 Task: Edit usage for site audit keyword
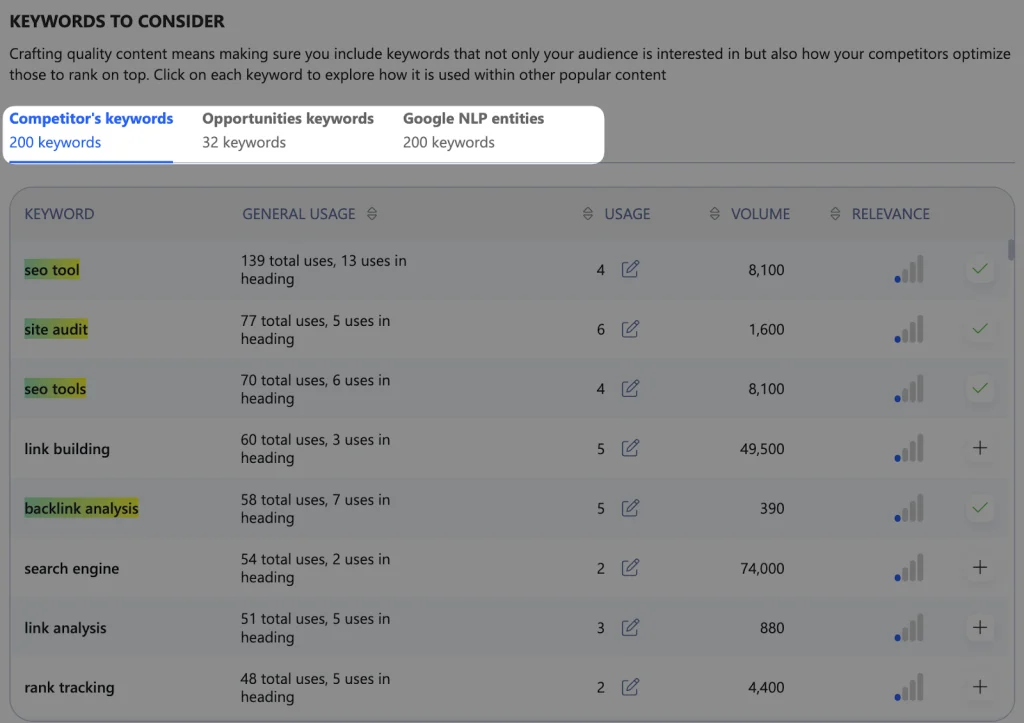pyautogui.click(x=630, y=329)
